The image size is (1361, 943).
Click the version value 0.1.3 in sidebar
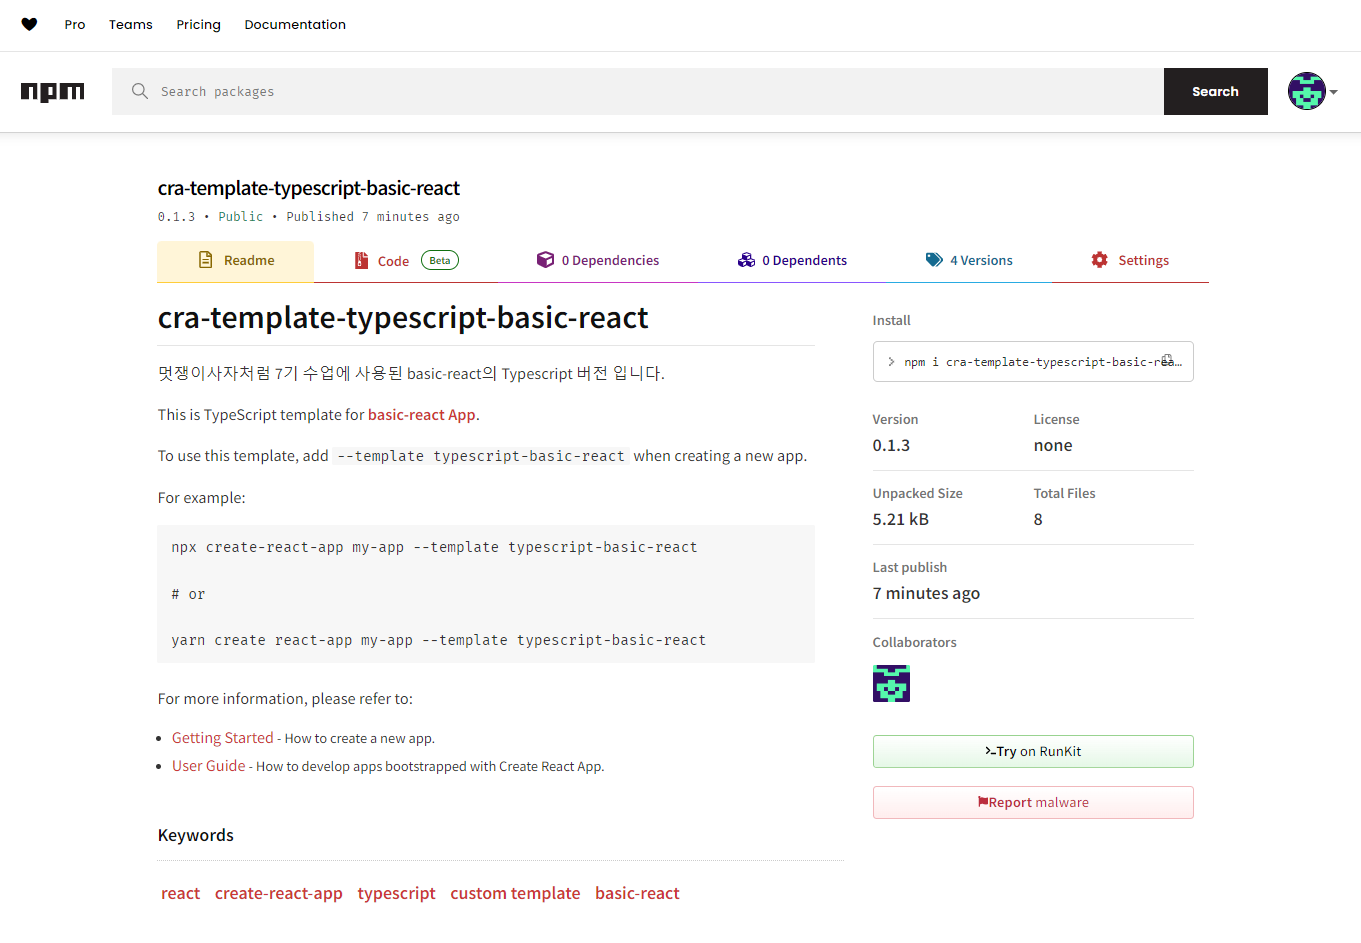coord(891,445)
